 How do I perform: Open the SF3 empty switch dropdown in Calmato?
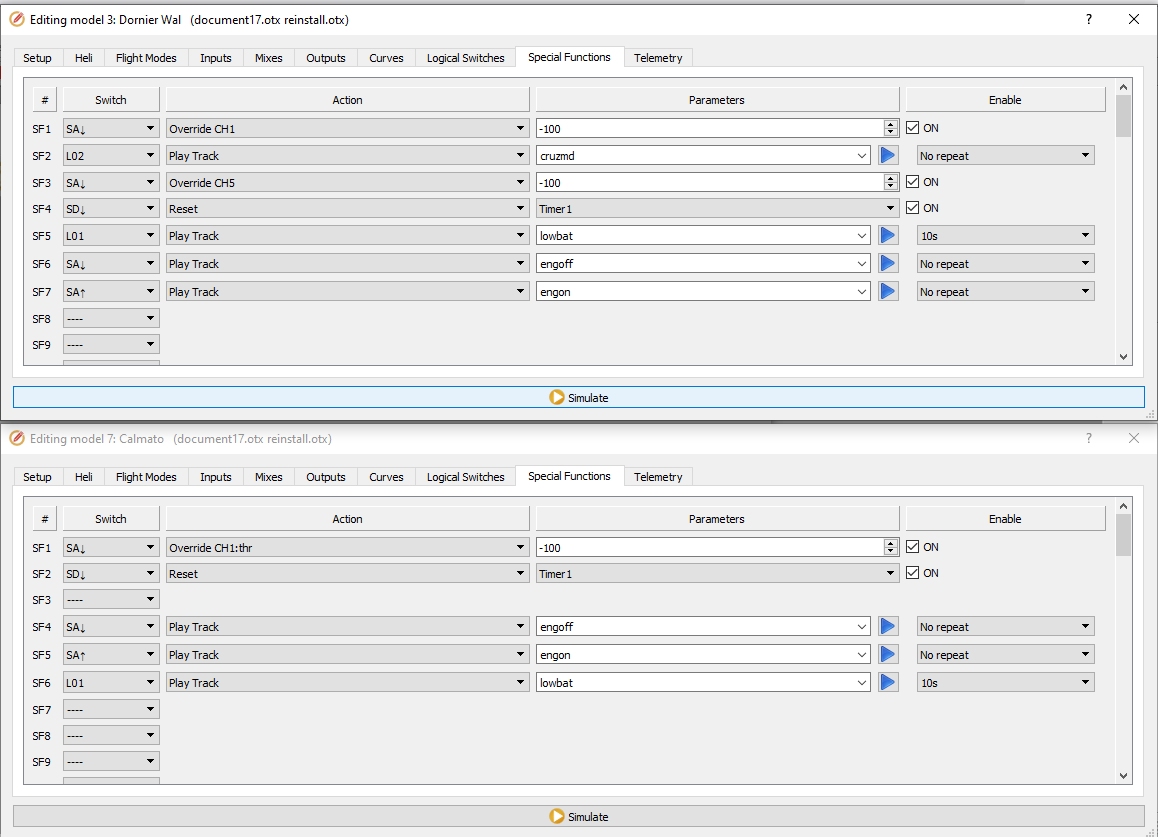pyautogui.click(x=111, y=600)
